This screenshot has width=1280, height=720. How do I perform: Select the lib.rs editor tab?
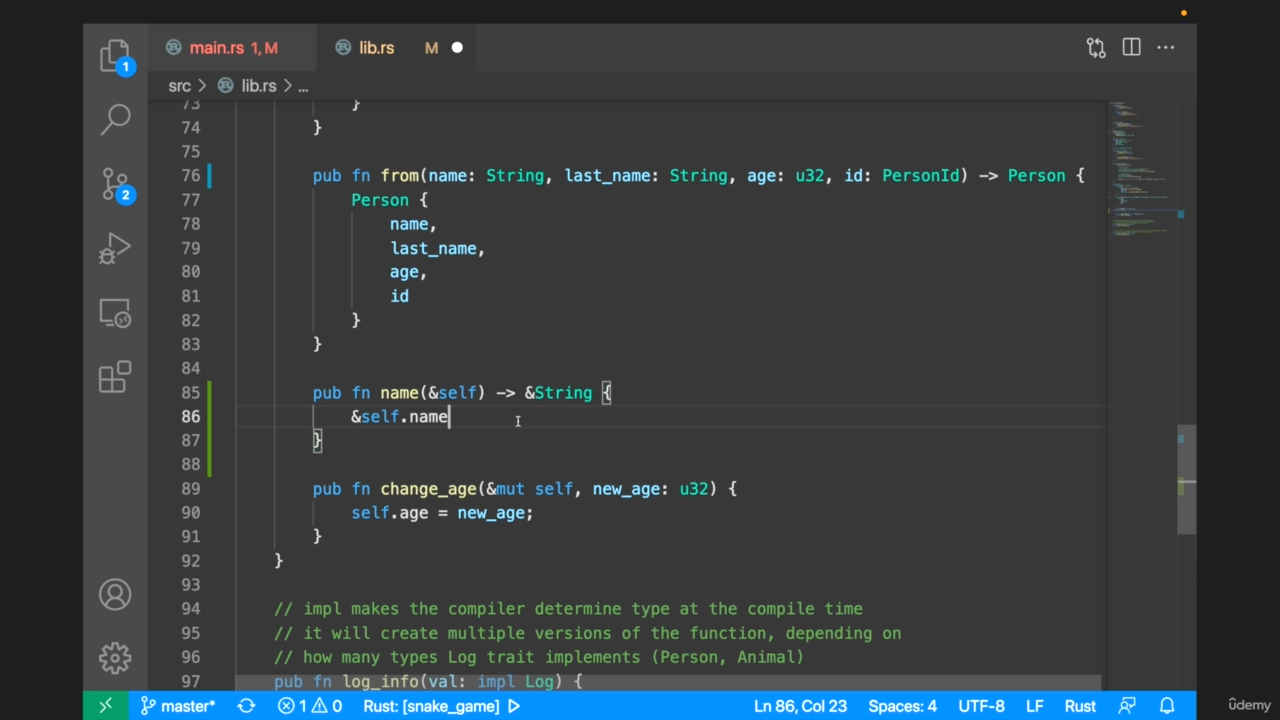(x=377, y=48)
